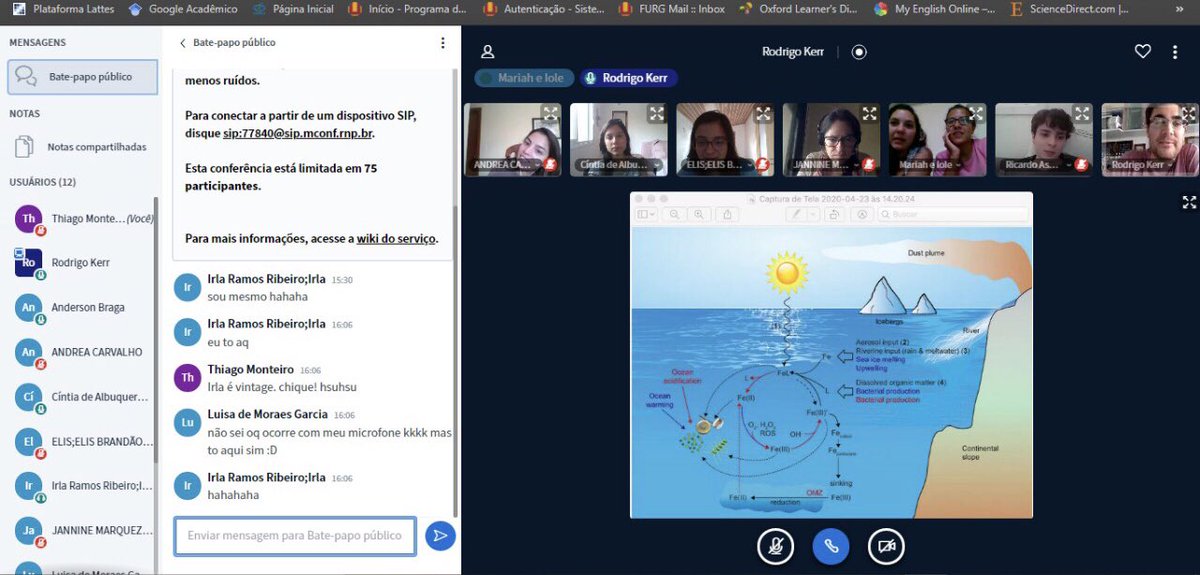
Task: Toggle the user list person icon
Action: 488,52
